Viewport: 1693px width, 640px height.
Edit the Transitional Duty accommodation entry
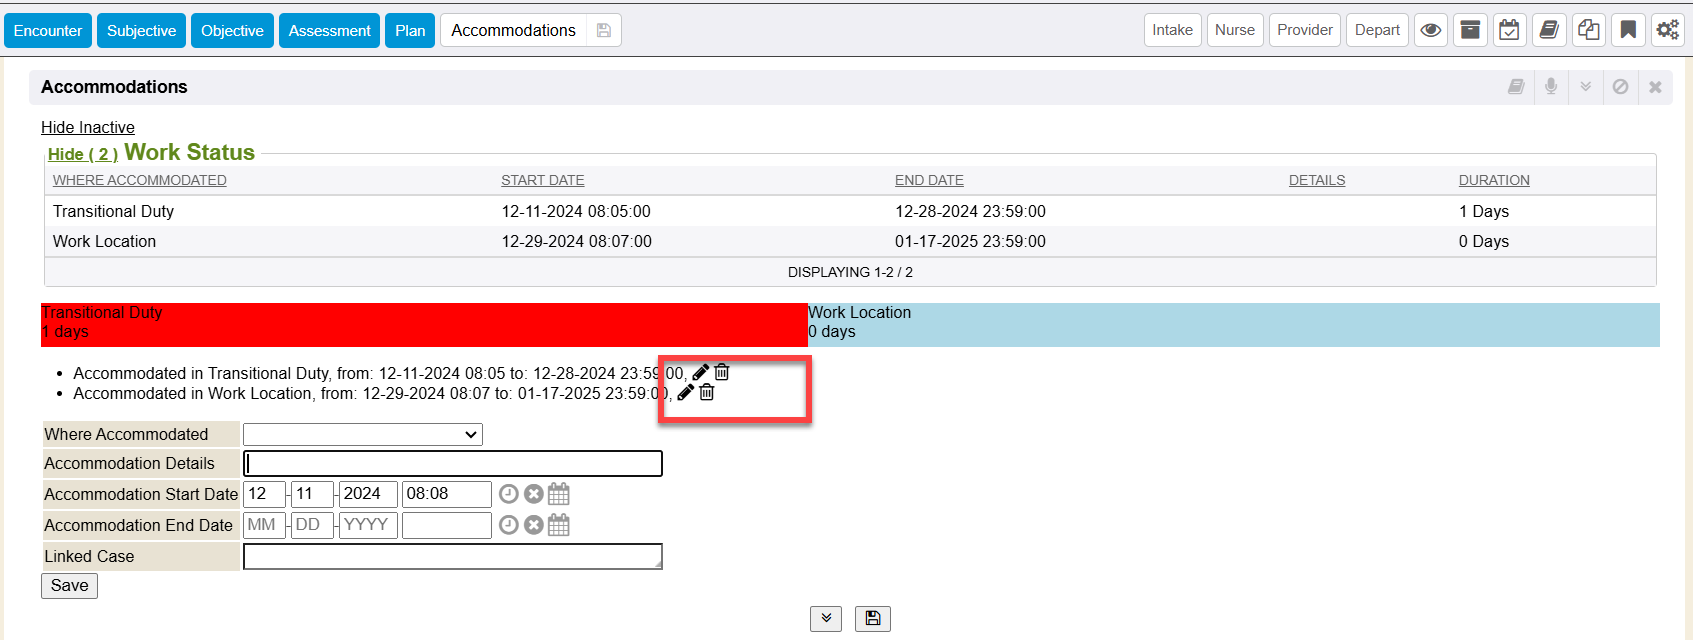click(x=700, y=373)
